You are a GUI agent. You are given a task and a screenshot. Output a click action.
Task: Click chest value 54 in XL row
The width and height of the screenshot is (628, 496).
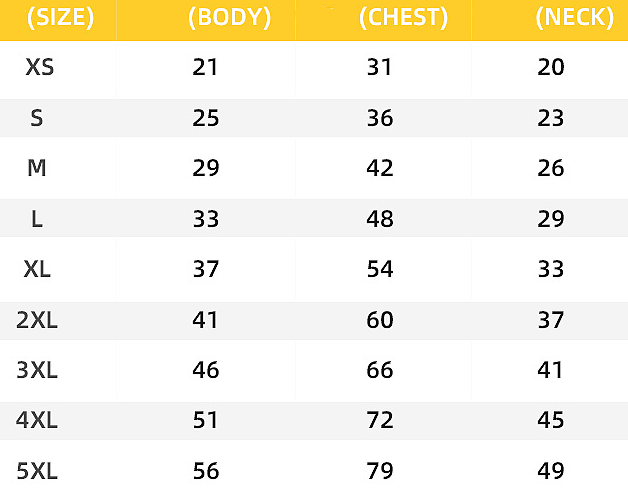pyautogui.click(x=380, y=270)
